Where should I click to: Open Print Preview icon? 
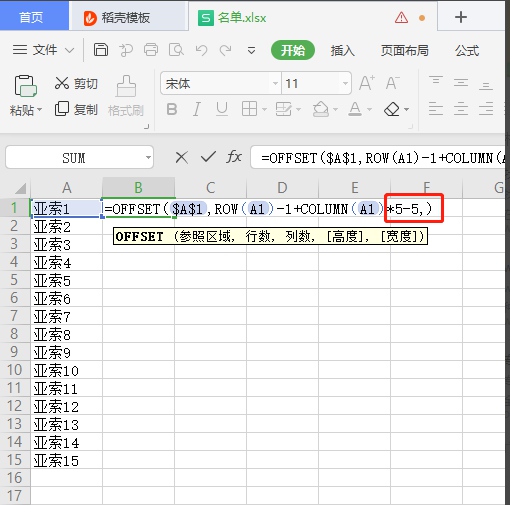coord(176,50)
